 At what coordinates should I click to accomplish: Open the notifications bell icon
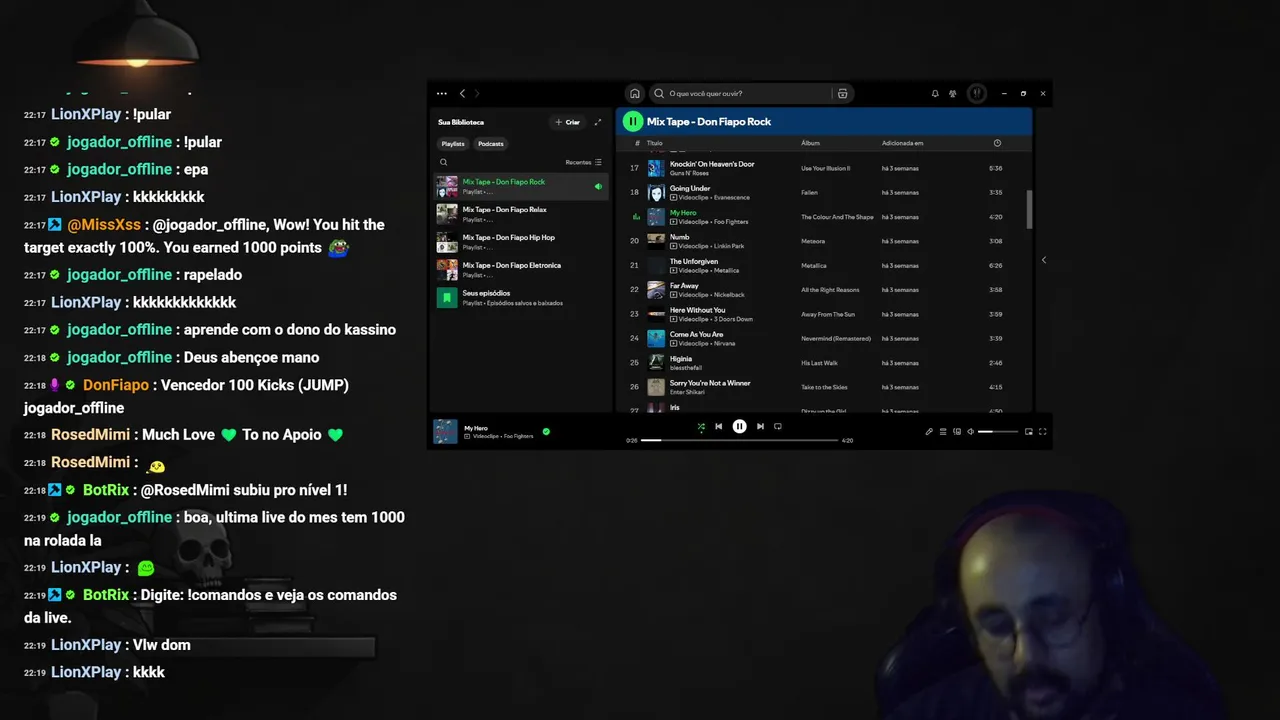pos(935,94)
